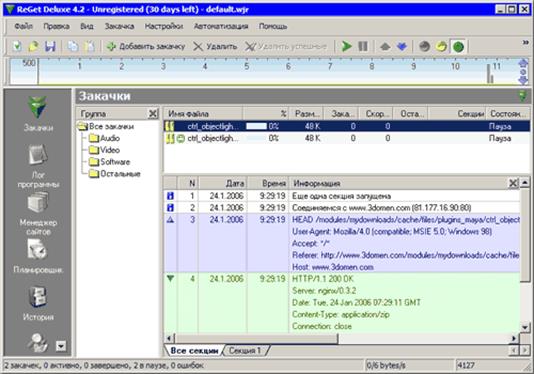Open the Вид menu

click(x=87, y=26)
